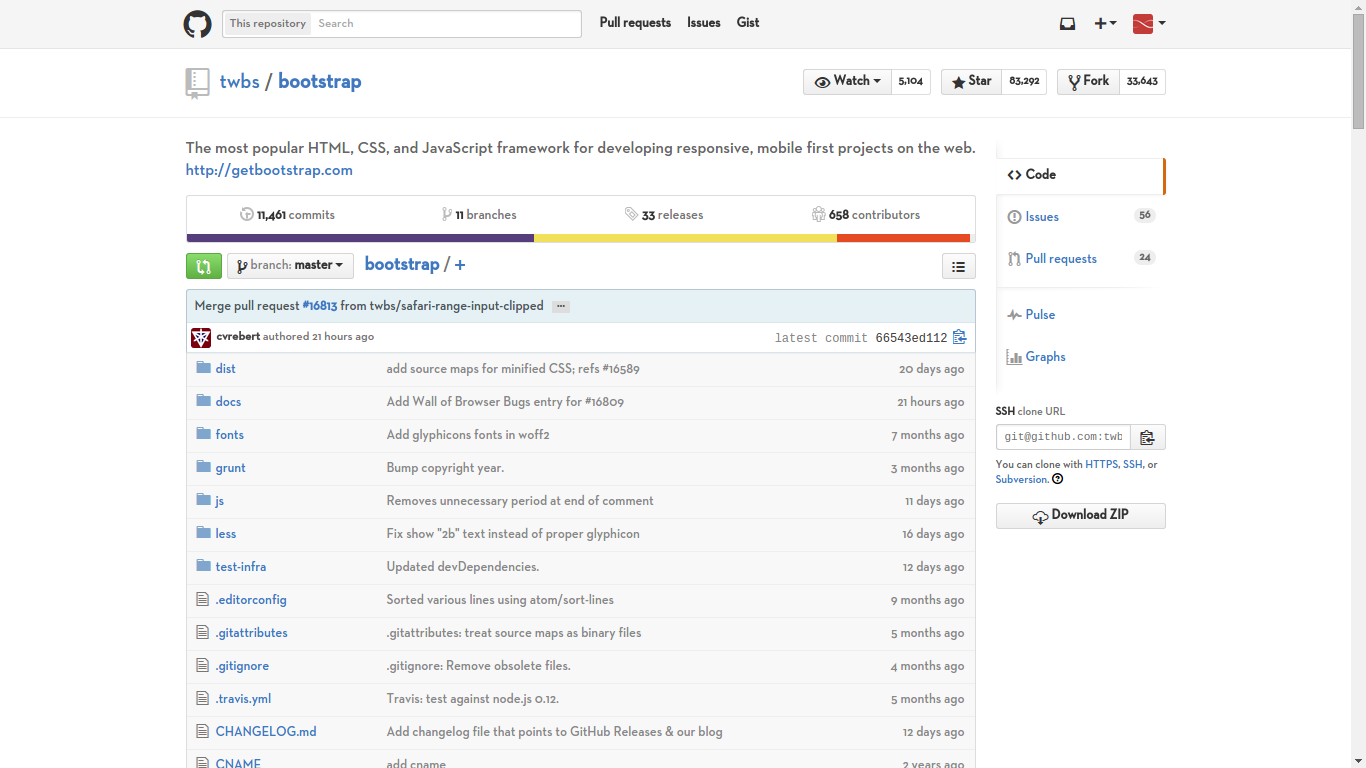Click .travis.yml file icon

pyautogui.click(x=203, y=698)
